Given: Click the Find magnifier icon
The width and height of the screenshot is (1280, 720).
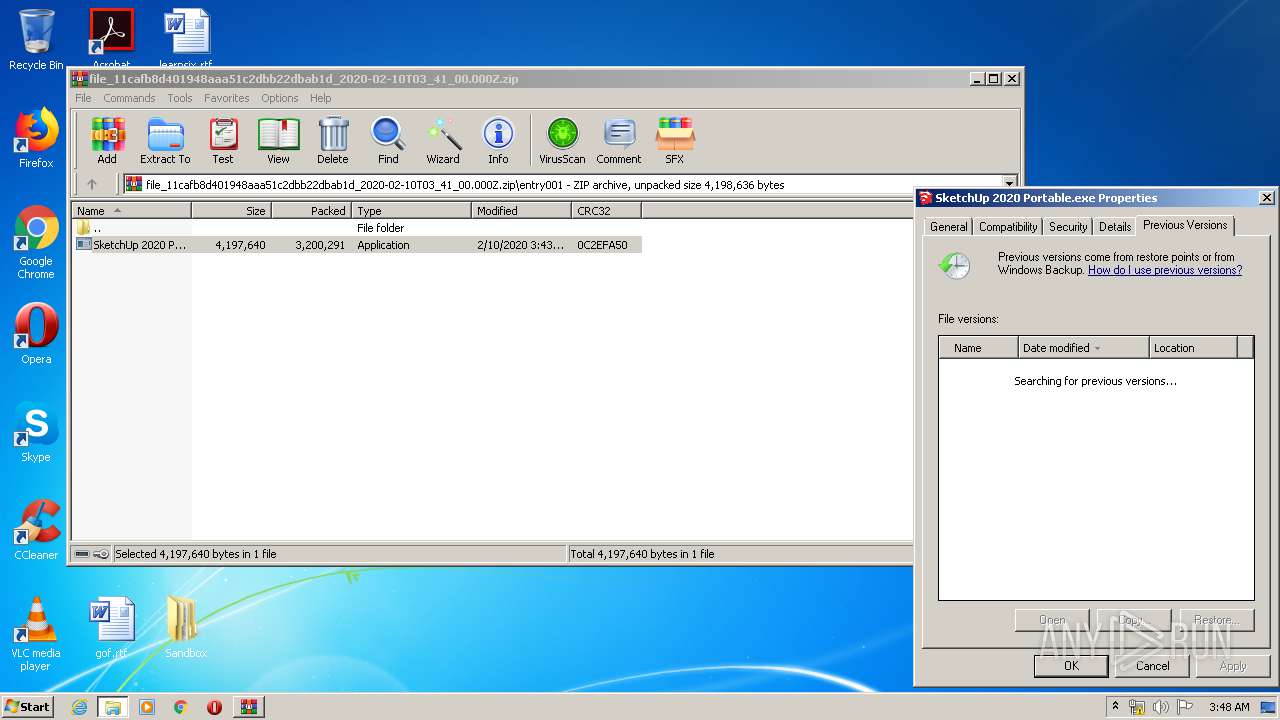Looking at the screenshot, I should tap(388, 141).
